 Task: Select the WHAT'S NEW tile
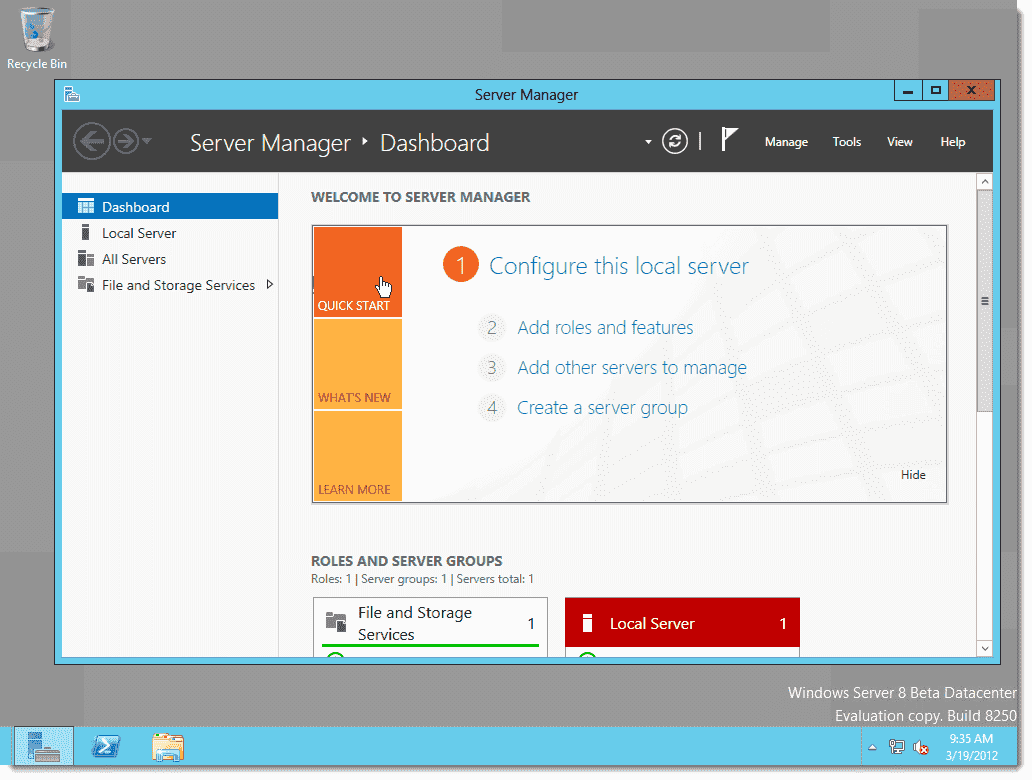click(x=357, y=364)
